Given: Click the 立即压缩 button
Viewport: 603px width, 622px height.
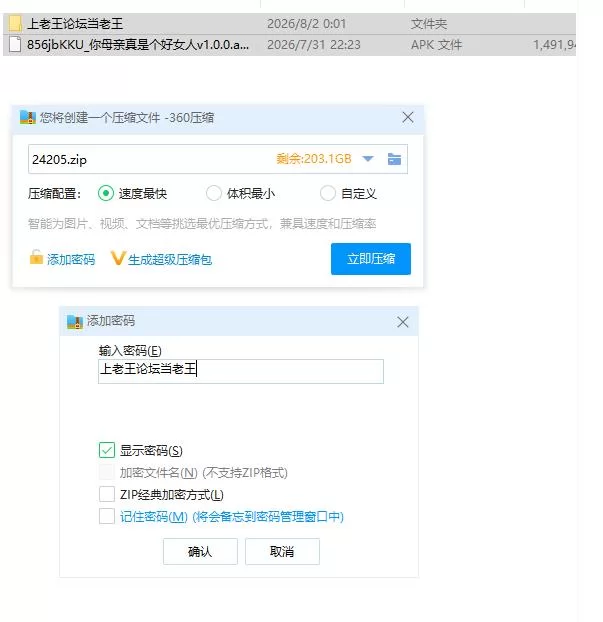Looking at the screenshot, I should pos(371,259).
